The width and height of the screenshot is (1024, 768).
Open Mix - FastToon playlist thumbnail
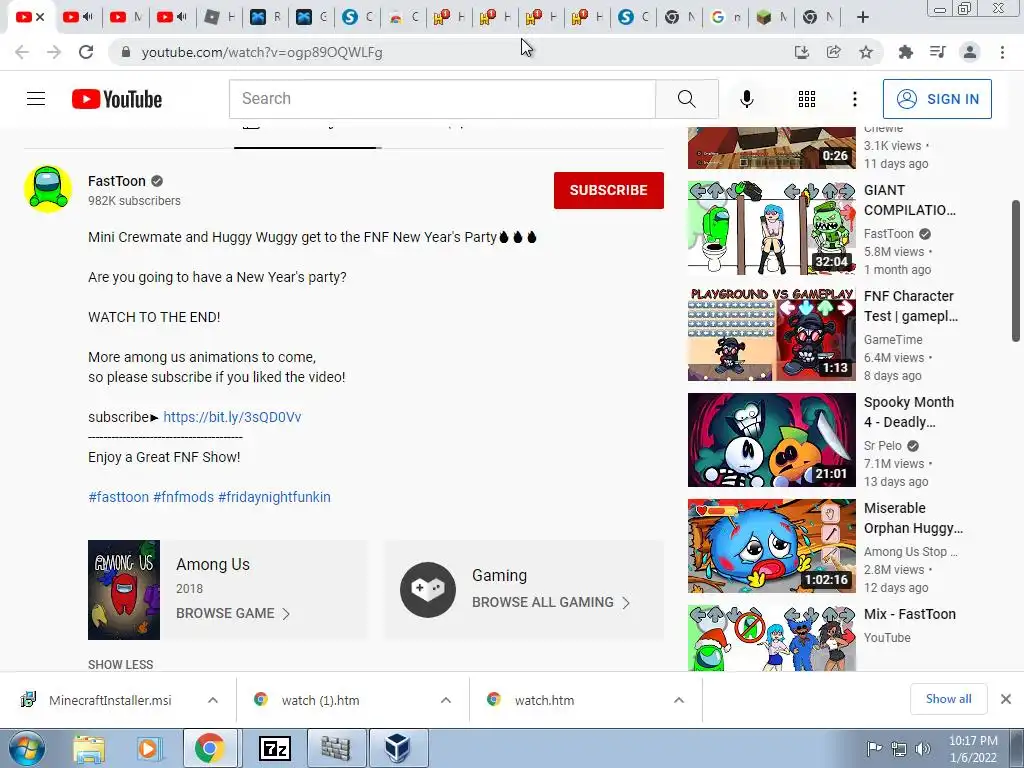click(771, 638)
